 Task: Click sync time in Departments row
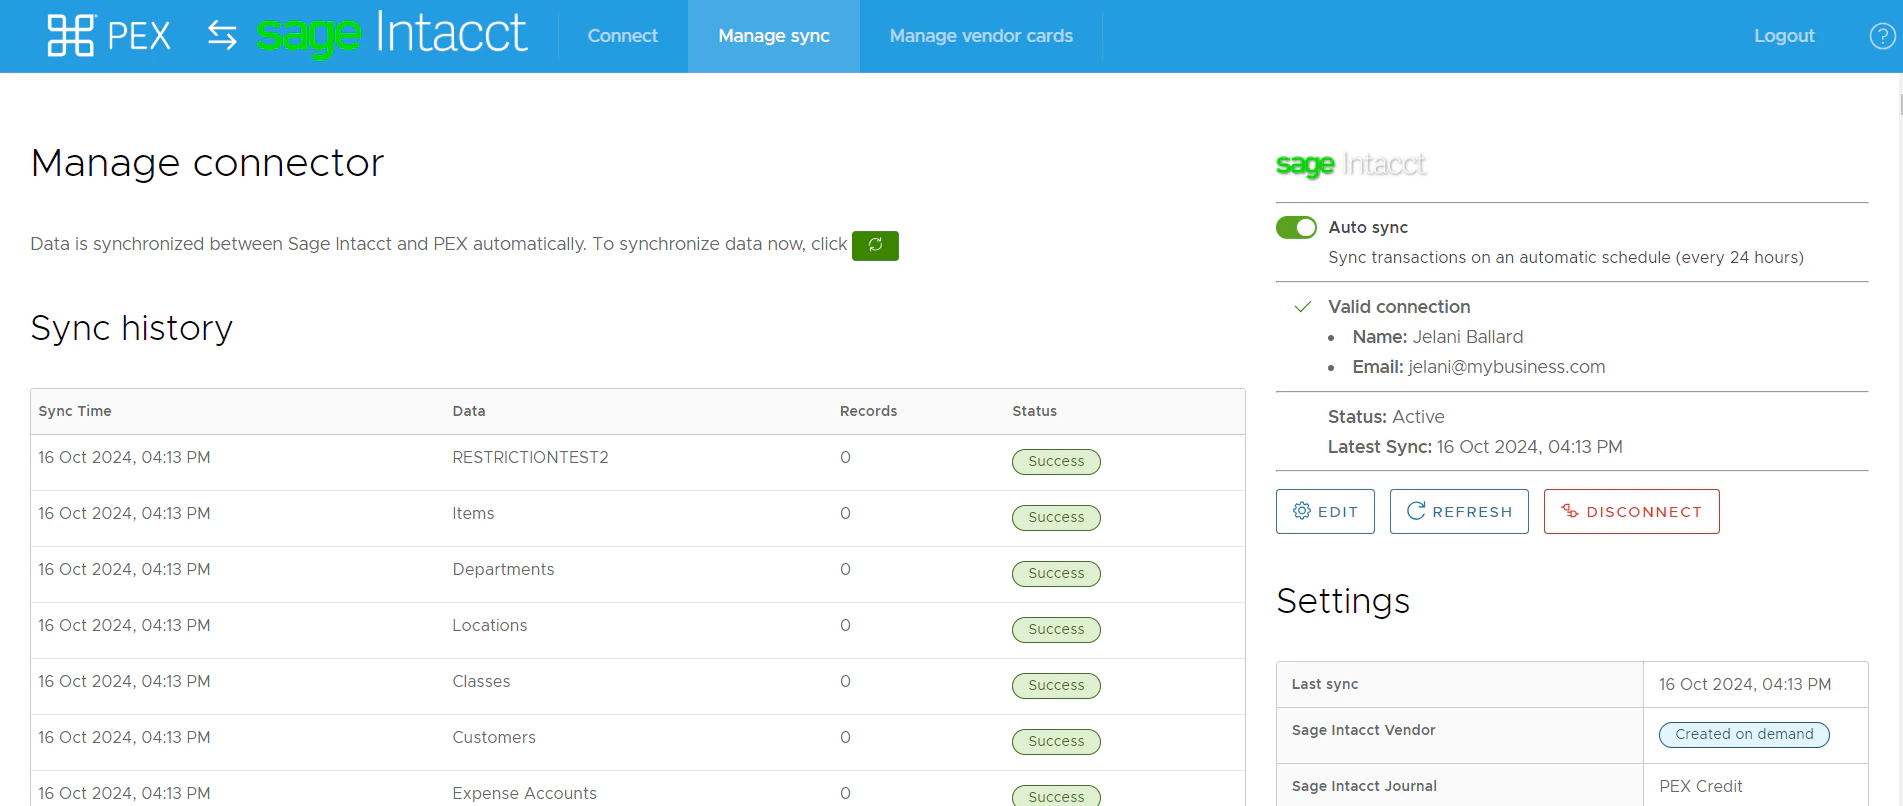pyautogui.click(x=124, y=569)
